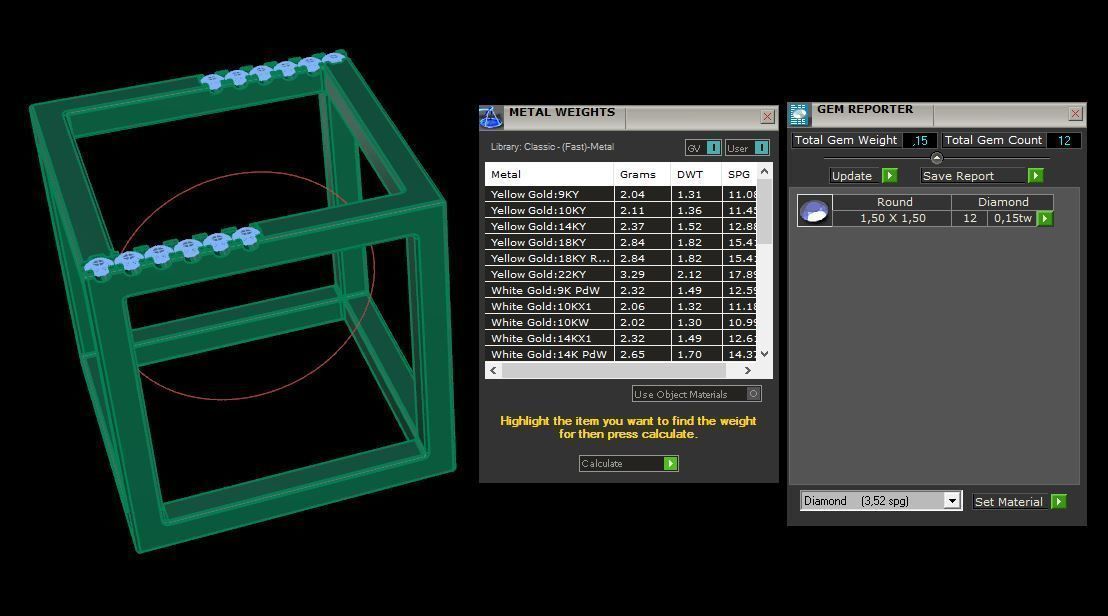Click the 2.65 grams value
The width and height of the screenshot is (1108, 616).
pyautogui.click(x=632, y=354)
